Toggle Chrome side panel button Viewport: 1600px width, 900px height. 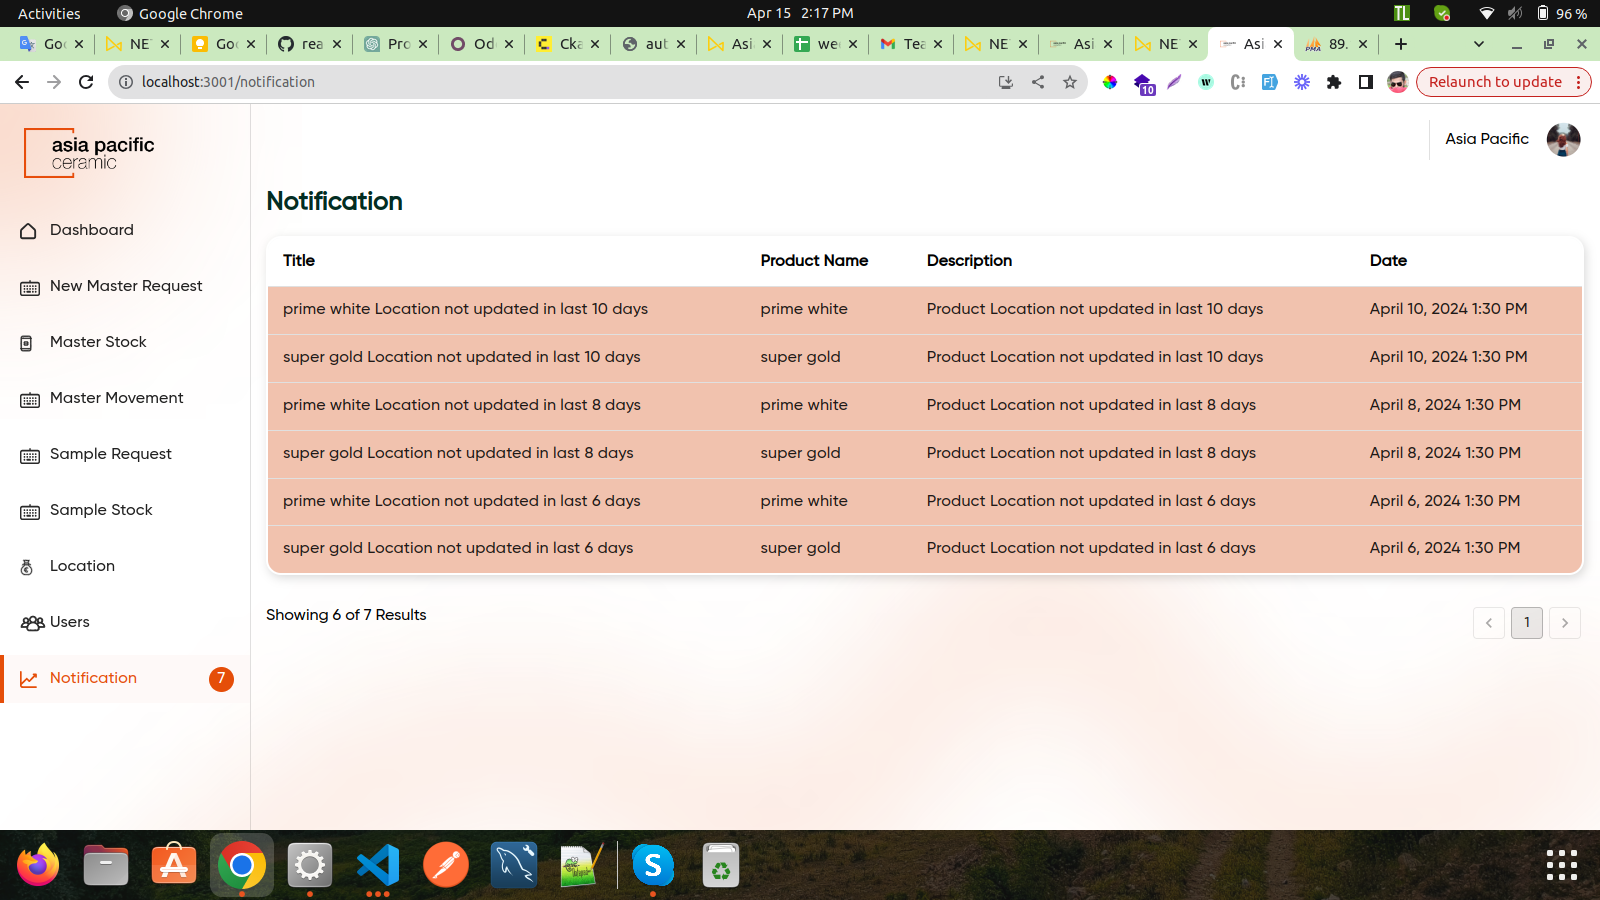point(1366,82)
